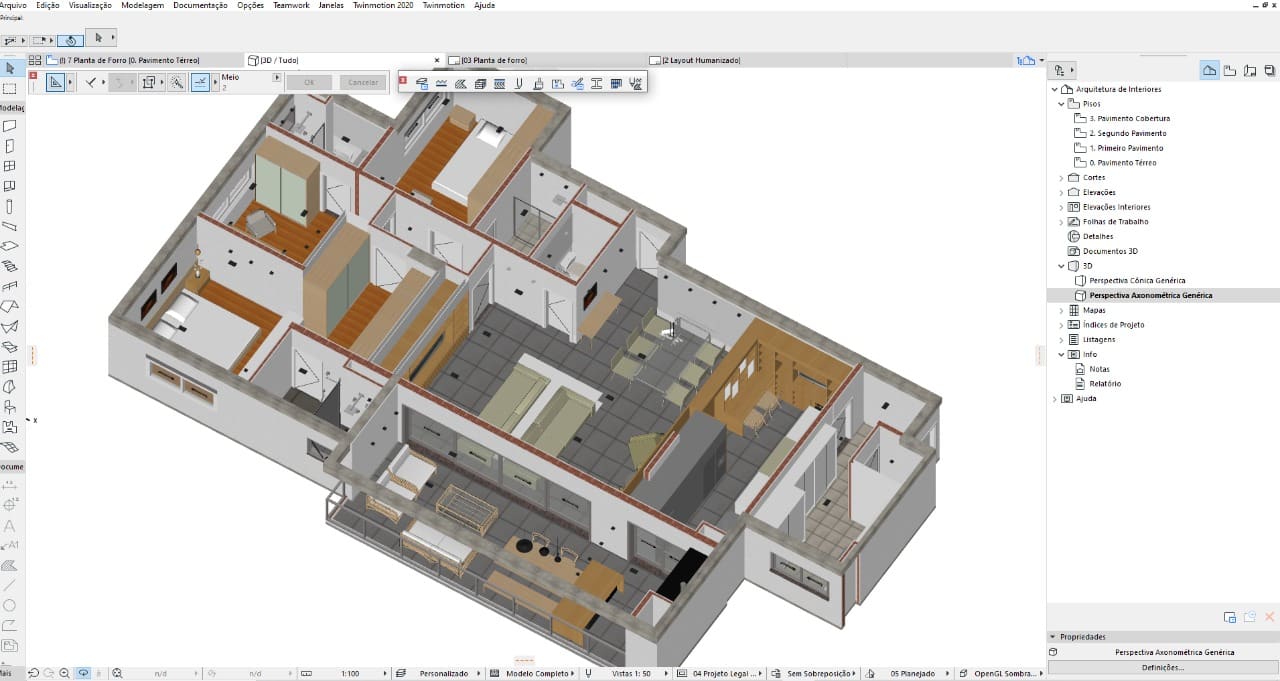Select the Marquee tool below the Arrow tool
1280x681 pixels.
click(x=11, y=90)
